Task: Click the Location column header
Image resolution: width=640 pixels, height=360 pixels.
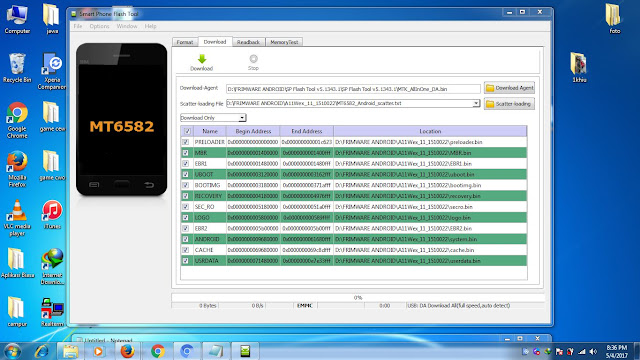Action: [430, 131]
